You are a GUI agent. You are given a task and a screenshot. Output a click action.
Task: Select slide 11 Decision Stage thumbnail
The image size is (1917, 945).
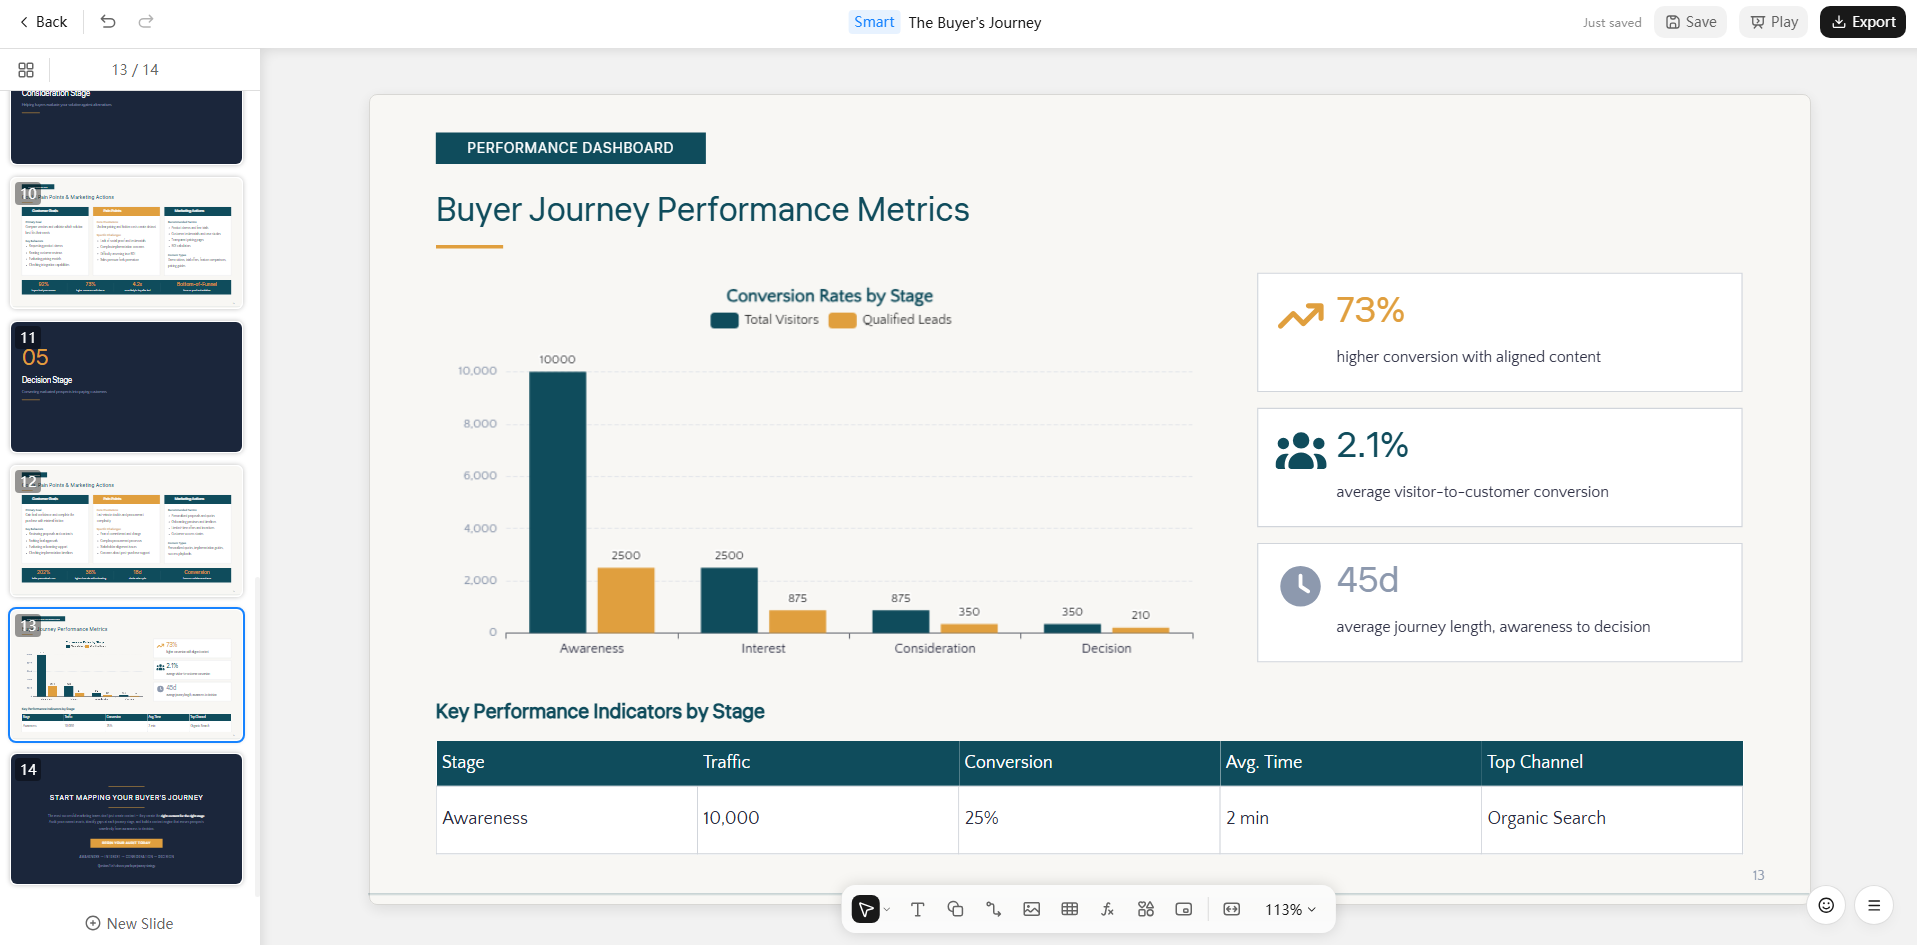(x=126, y=387)
